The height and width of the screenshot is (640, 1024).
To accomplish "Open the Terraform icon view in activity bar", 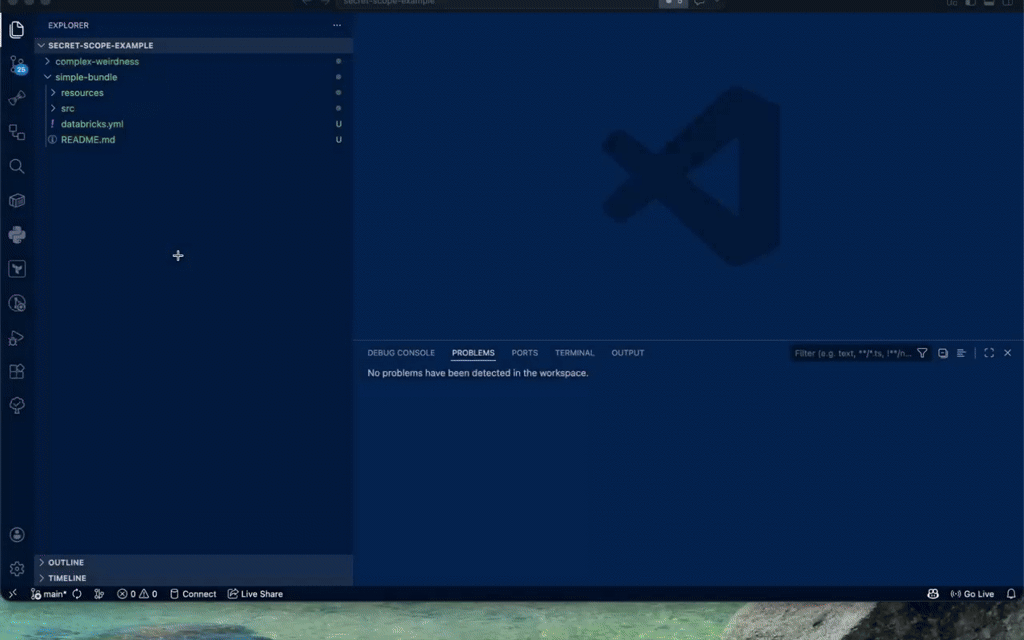I will pos(17,269).
